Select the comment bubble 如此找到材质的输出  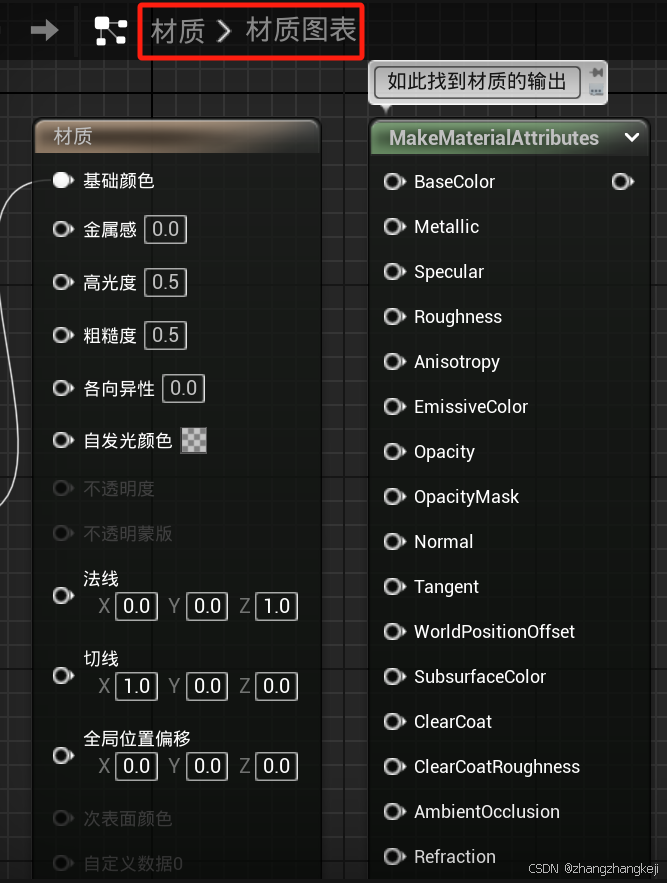[477, 82]
